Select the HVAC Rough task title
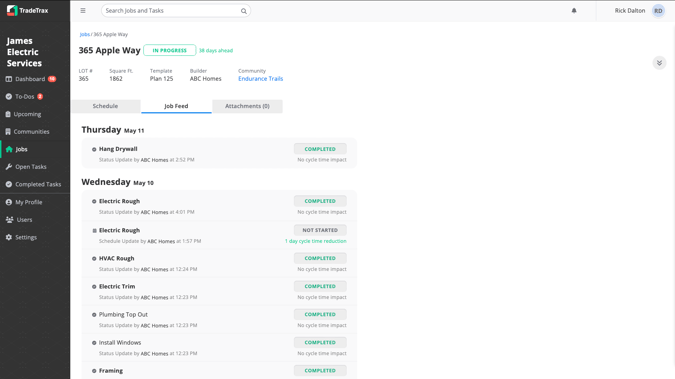 pos(117,258)
